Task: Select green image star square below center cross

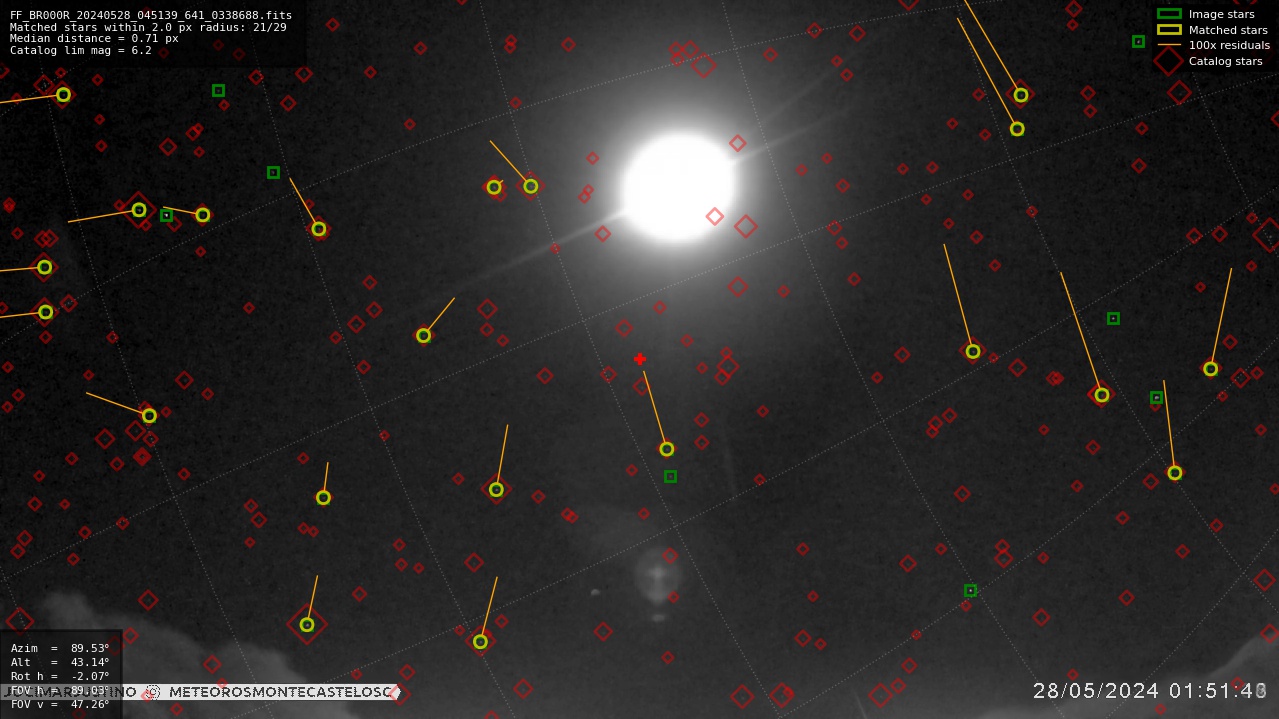Action: [x=670, y=476]
